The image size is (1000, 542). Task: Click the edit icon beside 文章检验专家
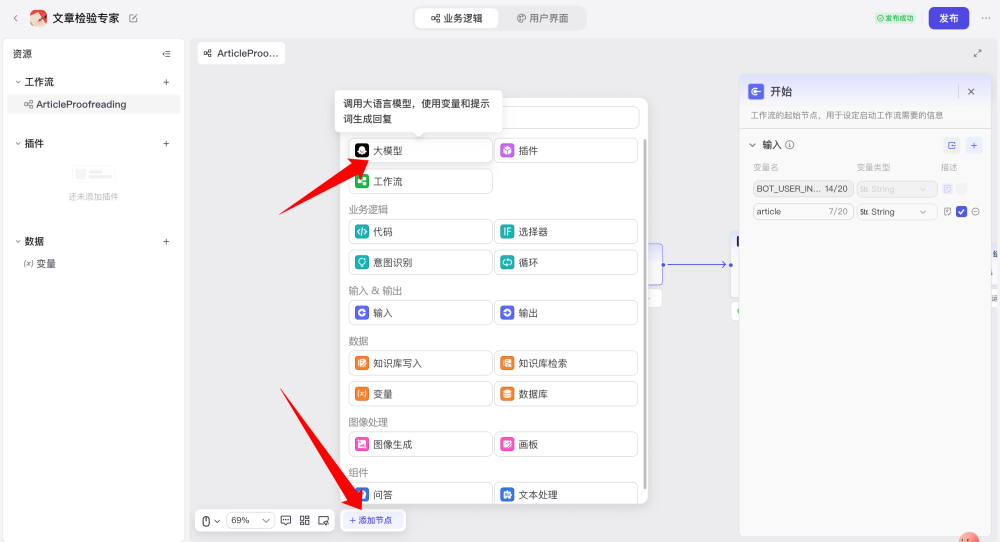[133, 18]
